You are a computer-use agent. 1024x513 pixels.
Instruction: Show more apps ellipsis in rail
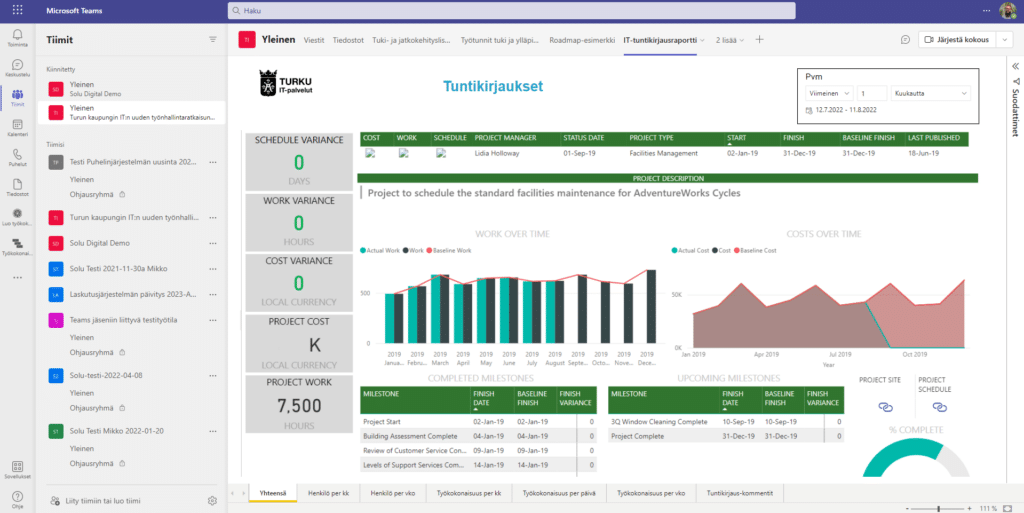[x=18, y=277]
